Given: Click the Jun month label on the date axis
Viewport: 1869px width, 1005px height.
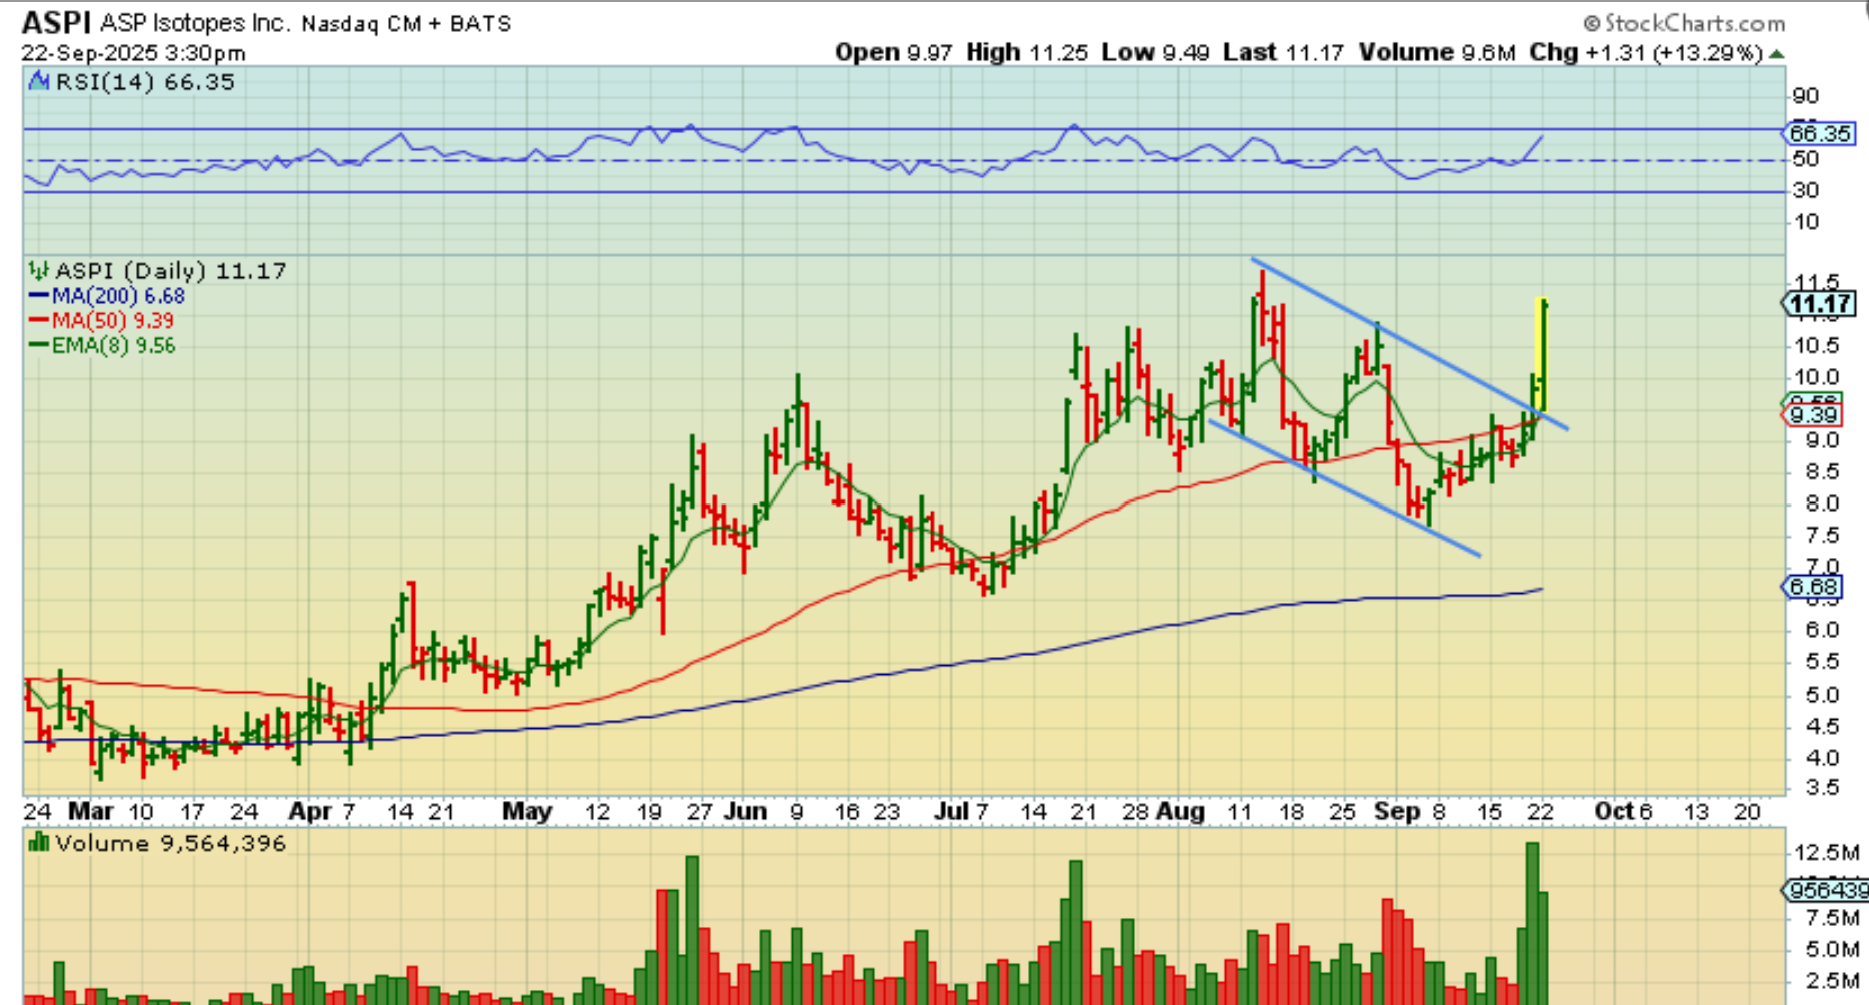Looking at the screenshot, I should tap(745, 811).
